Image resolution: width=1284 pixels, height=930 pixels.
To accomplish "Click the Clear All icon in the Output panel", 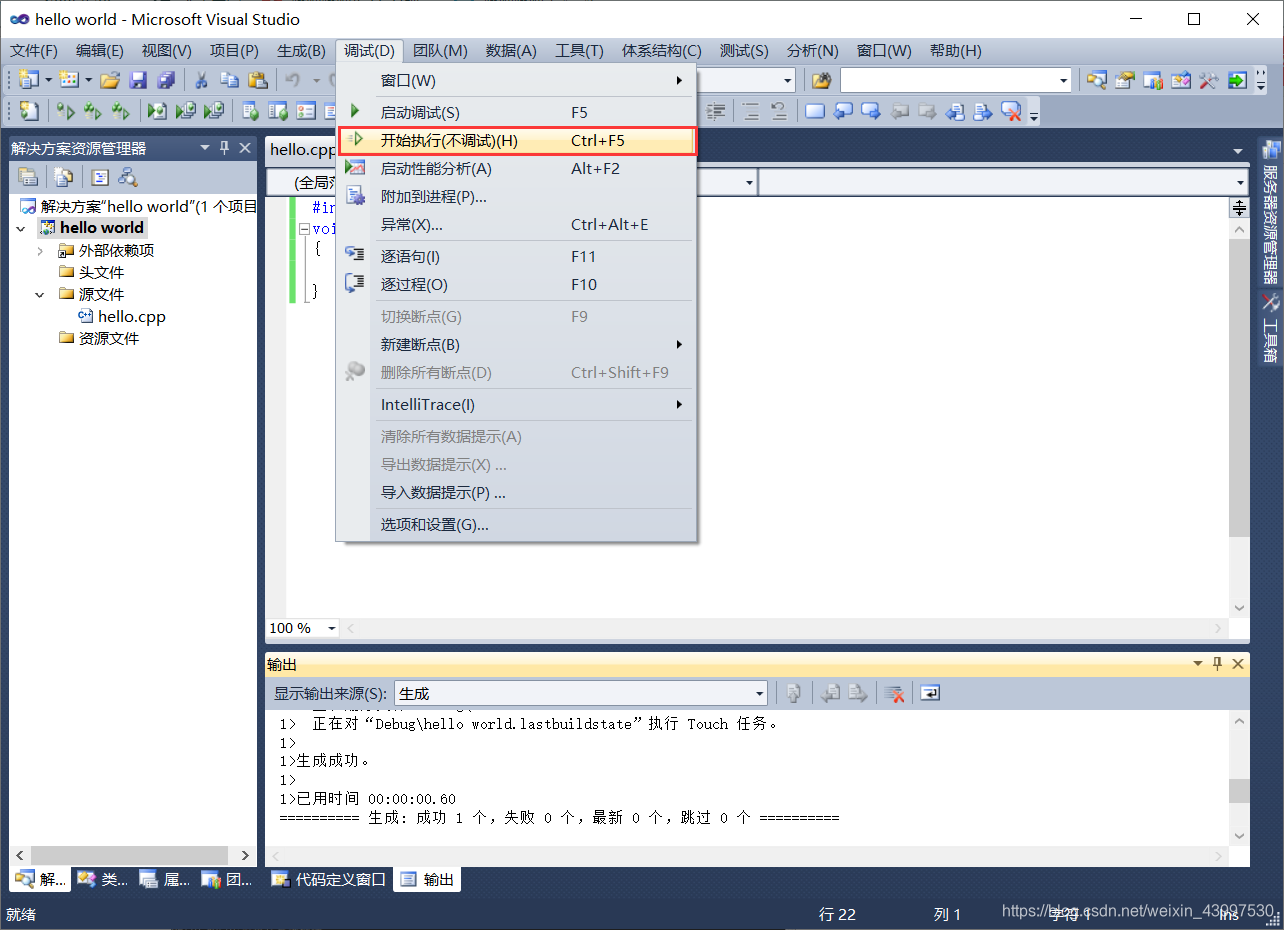I will tap(895, 693).
